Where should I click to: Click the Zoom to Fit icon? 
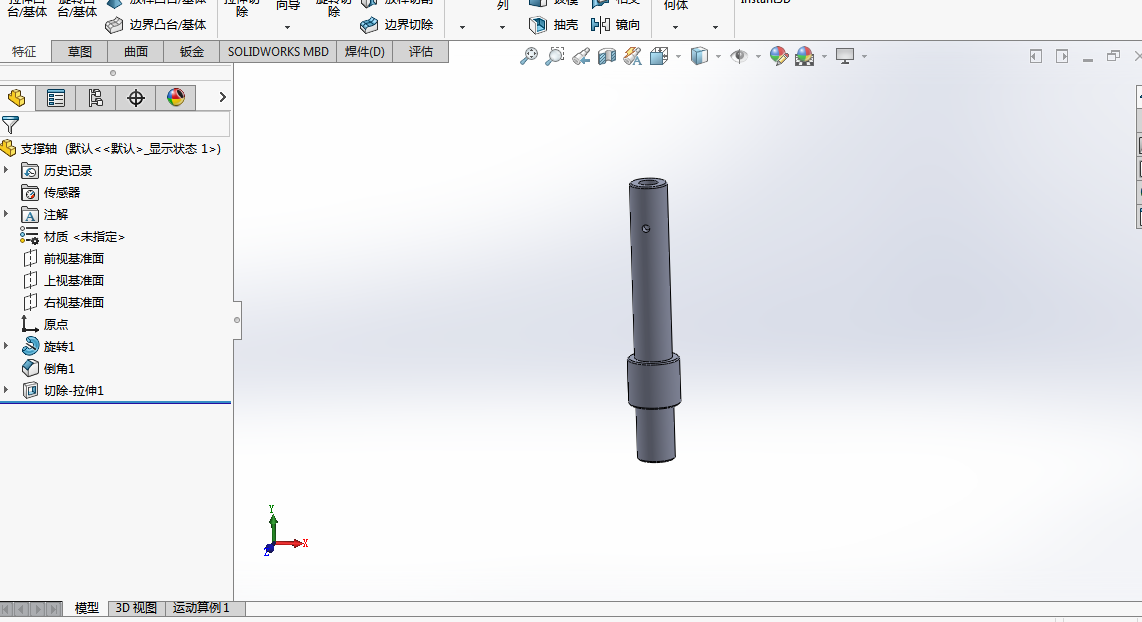coord(529,56)
